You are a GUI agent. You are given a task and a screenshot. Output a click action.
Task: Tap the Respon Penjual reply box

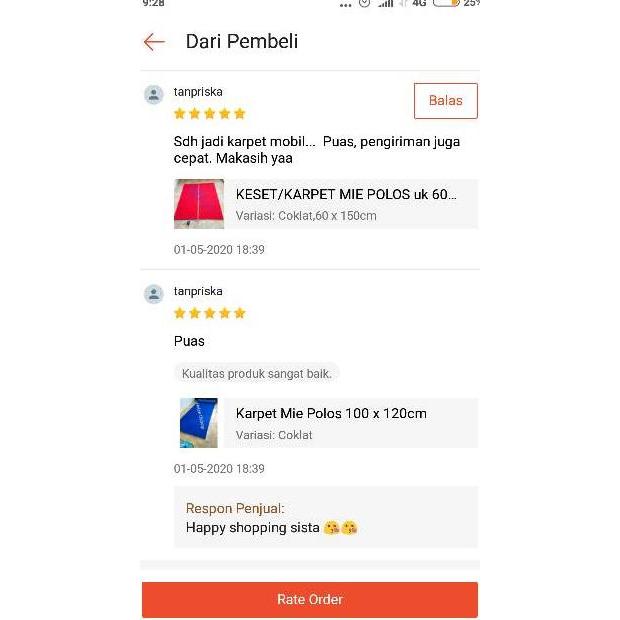point(326,517)
